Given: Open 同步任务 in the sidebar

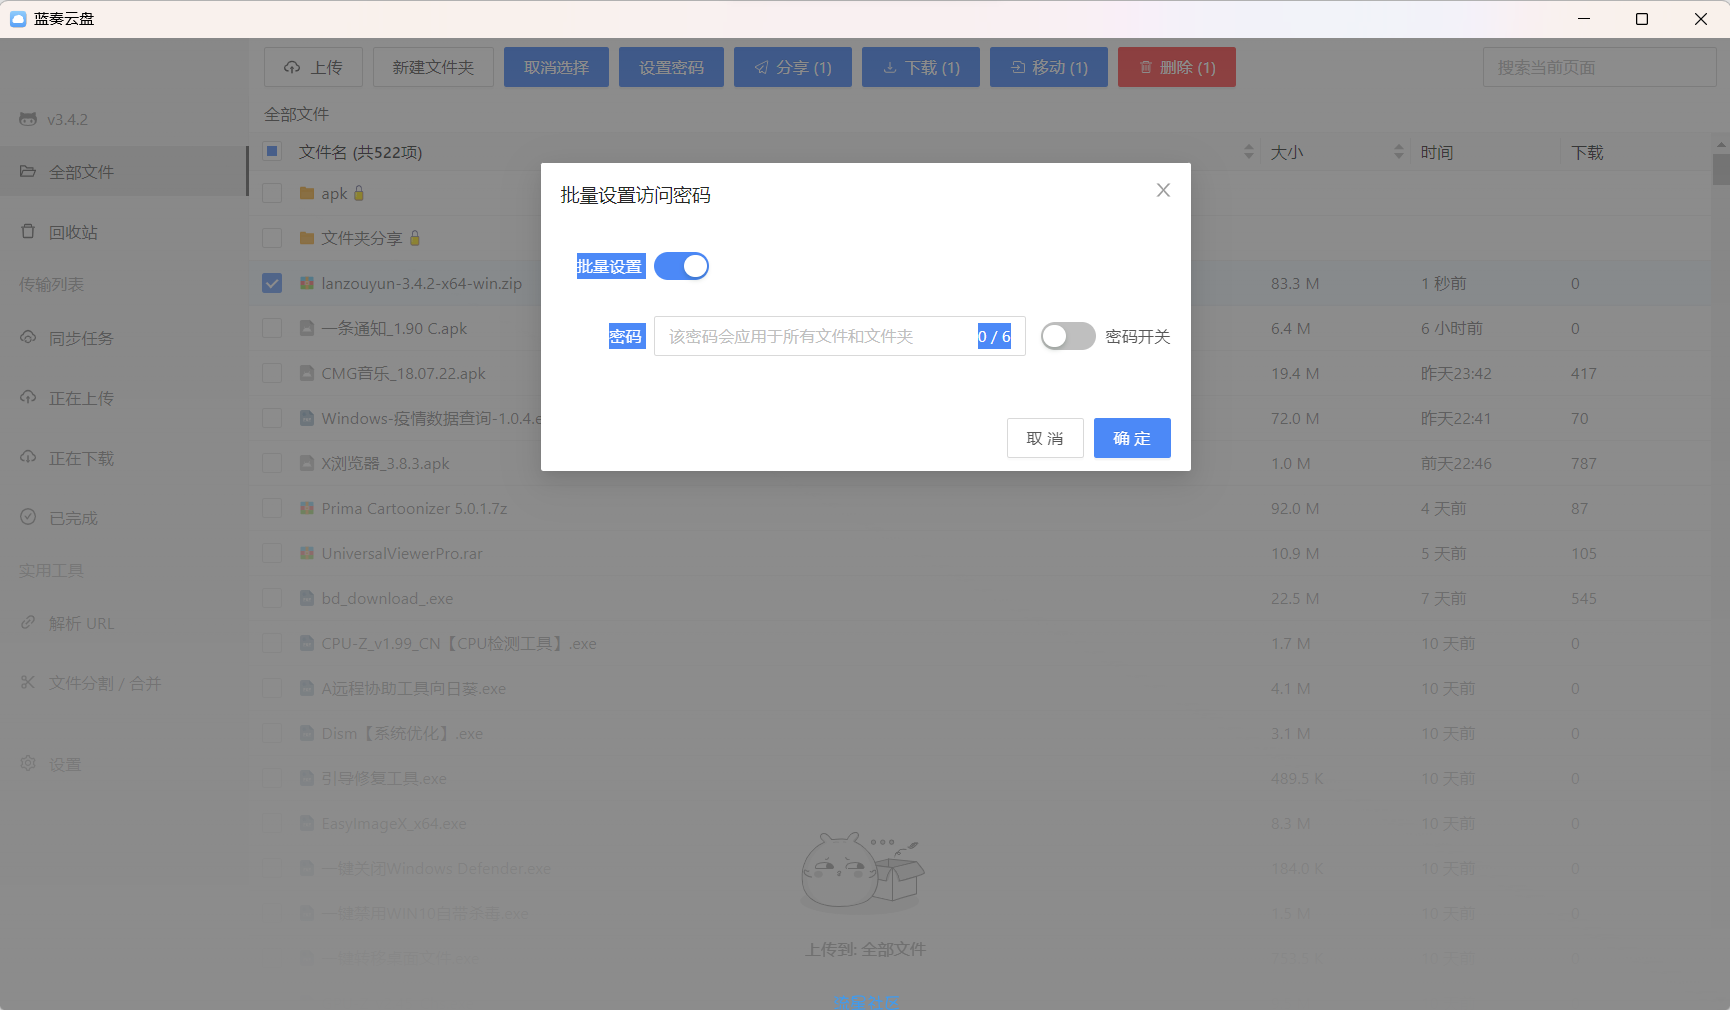Looking at the screenshot, I should click(124, 338).
